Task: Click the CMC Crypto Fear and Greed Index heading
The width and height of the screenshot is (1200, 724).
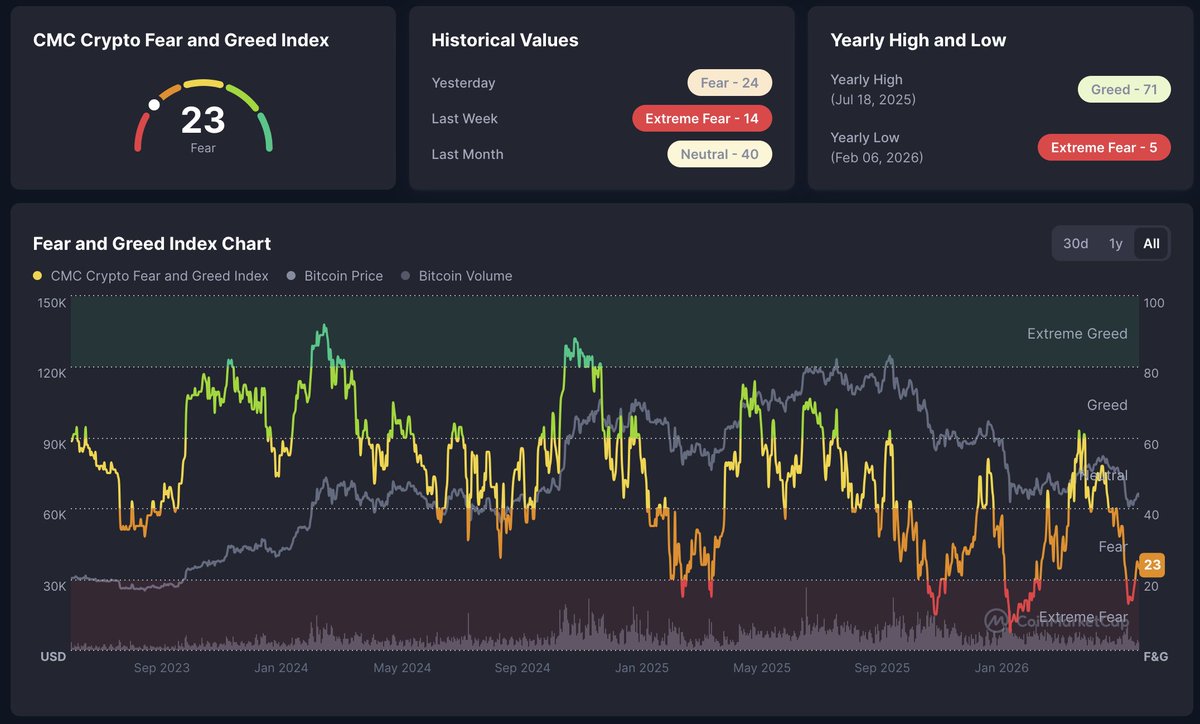Action: 181,40
